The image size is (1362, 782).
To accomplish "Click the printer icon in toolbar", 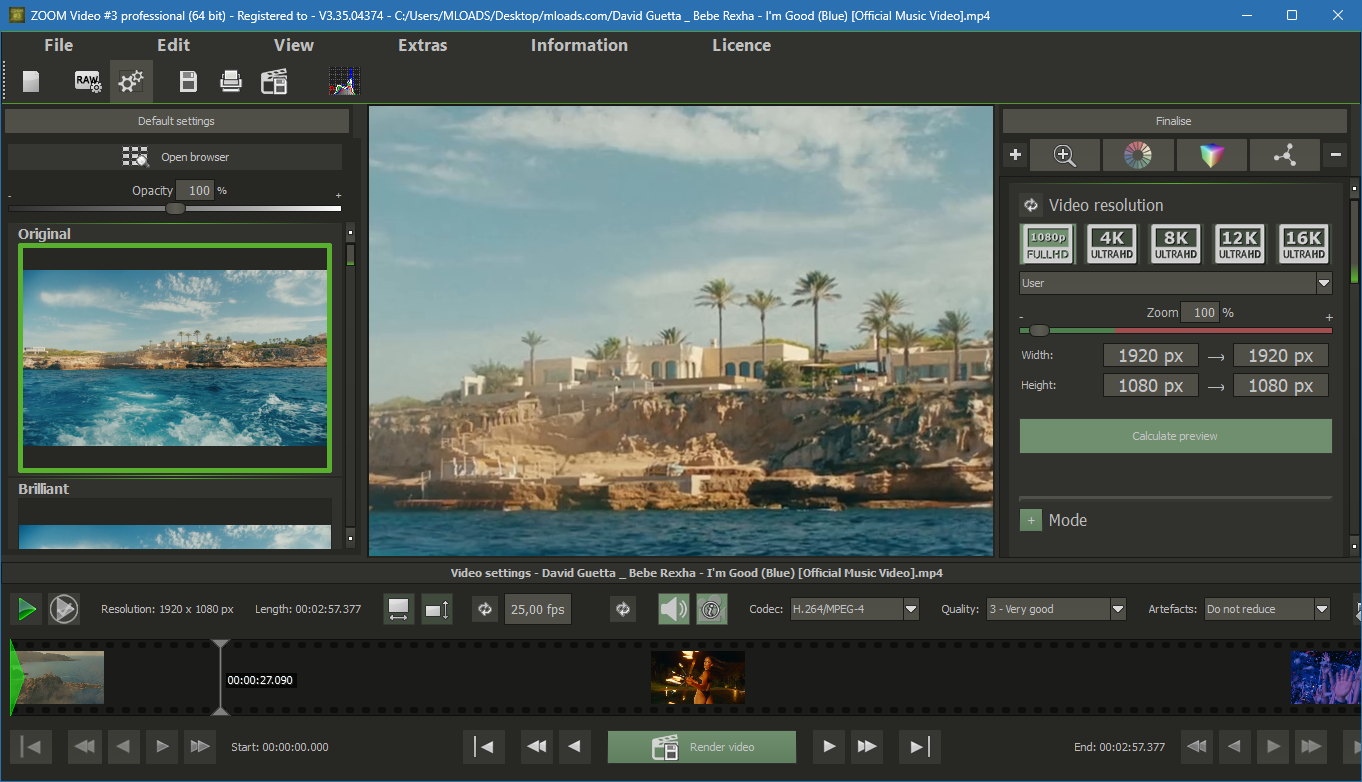I will (231, 82).
